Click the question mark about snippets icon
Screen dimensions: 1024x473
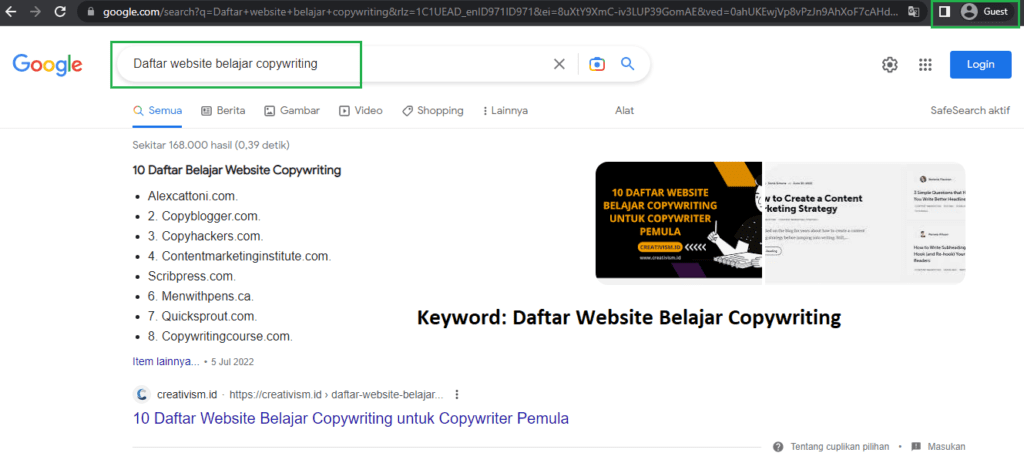click(x=778, y=447)
